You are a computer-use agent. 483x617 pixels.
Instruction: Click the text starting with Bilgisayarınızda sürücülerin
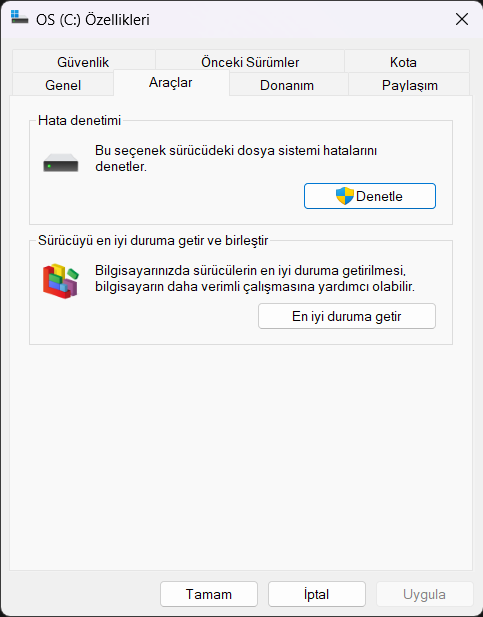pyautogui.click(x=255, y=279)
